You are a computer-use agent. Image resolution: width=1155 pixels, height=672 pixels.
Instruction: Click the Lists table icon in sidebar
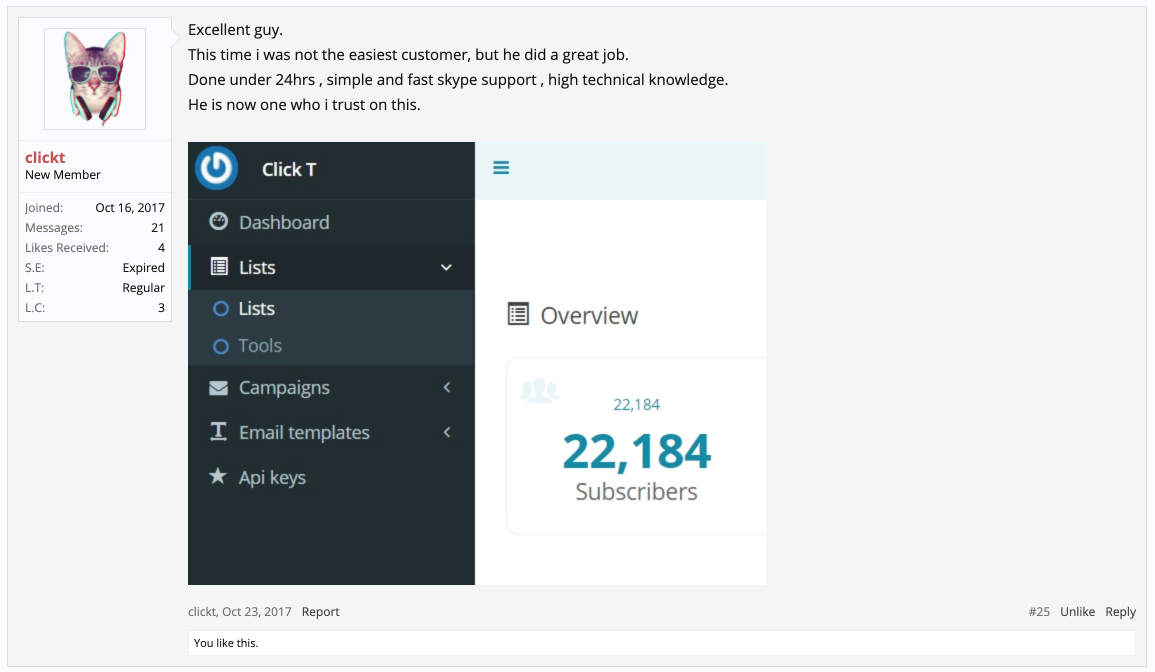[x=219, y=267]
